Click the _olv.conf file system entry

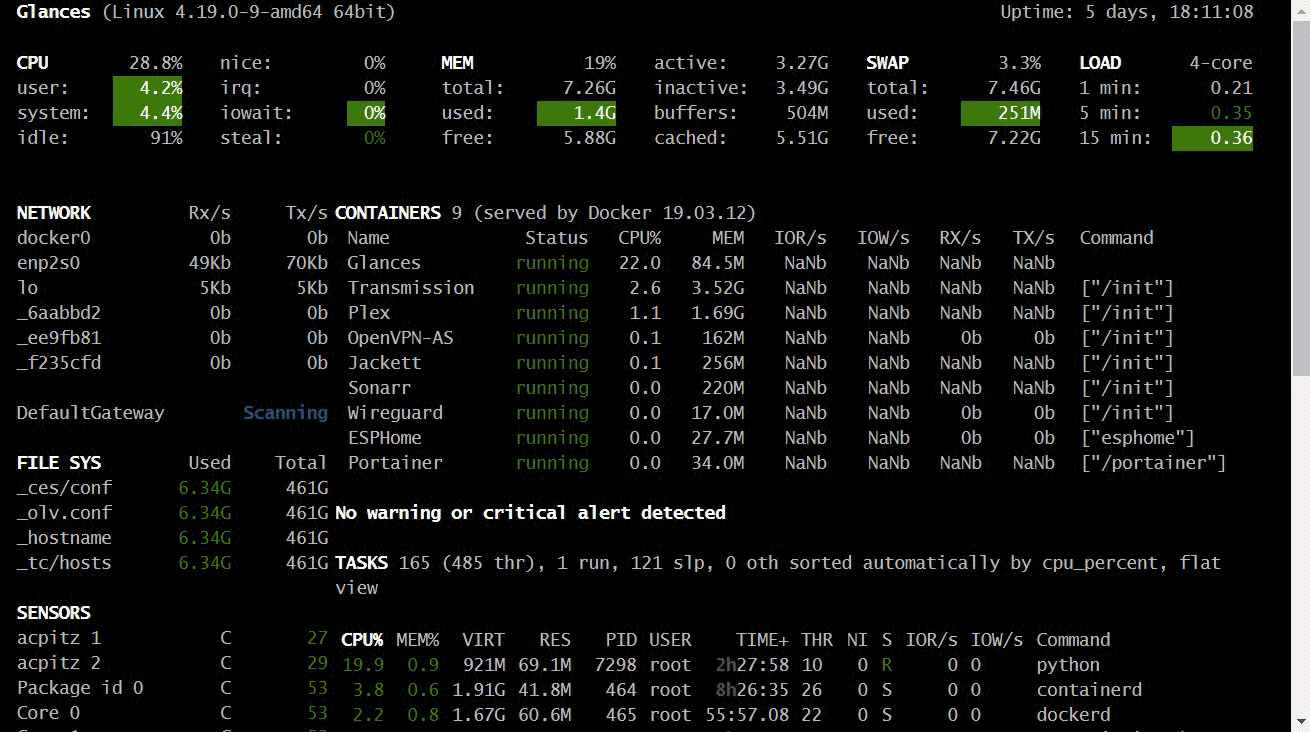(x=64, y=513)
